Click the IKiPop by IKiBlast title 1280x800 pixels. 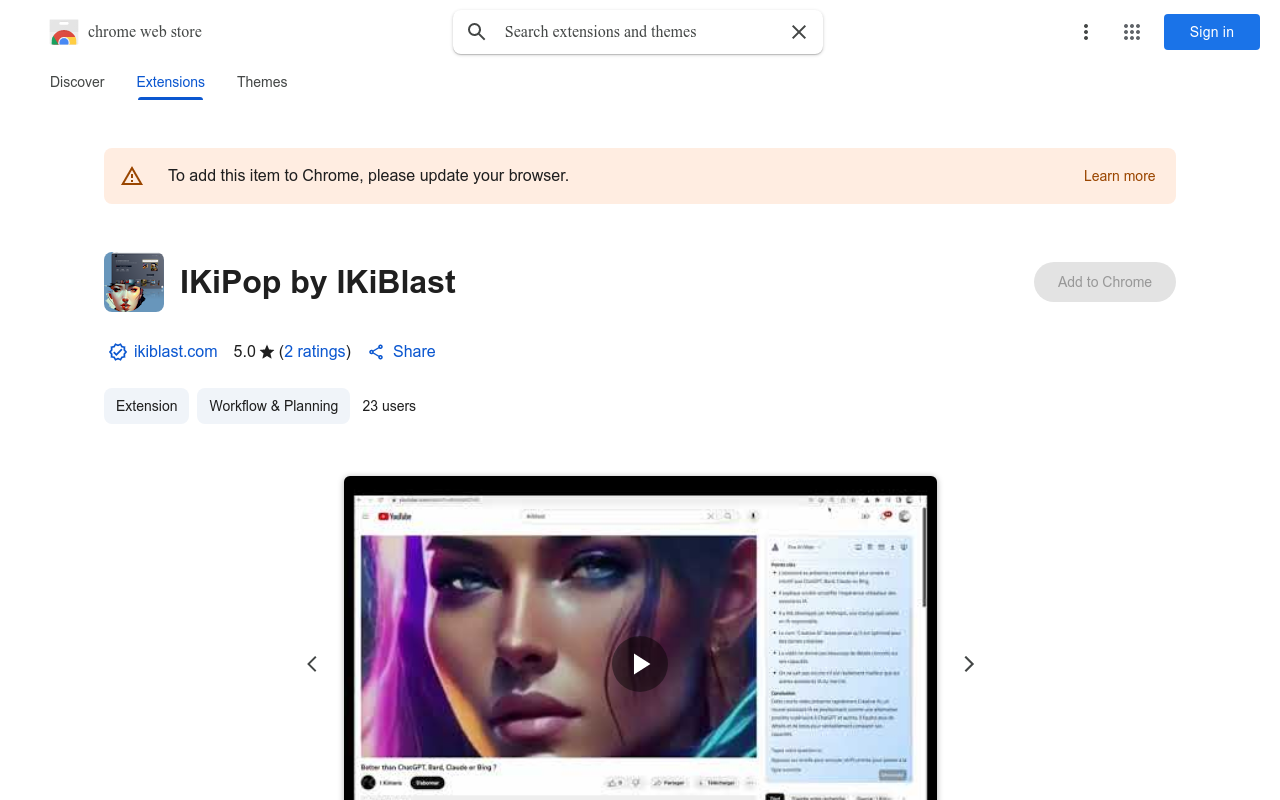(318, 282)
